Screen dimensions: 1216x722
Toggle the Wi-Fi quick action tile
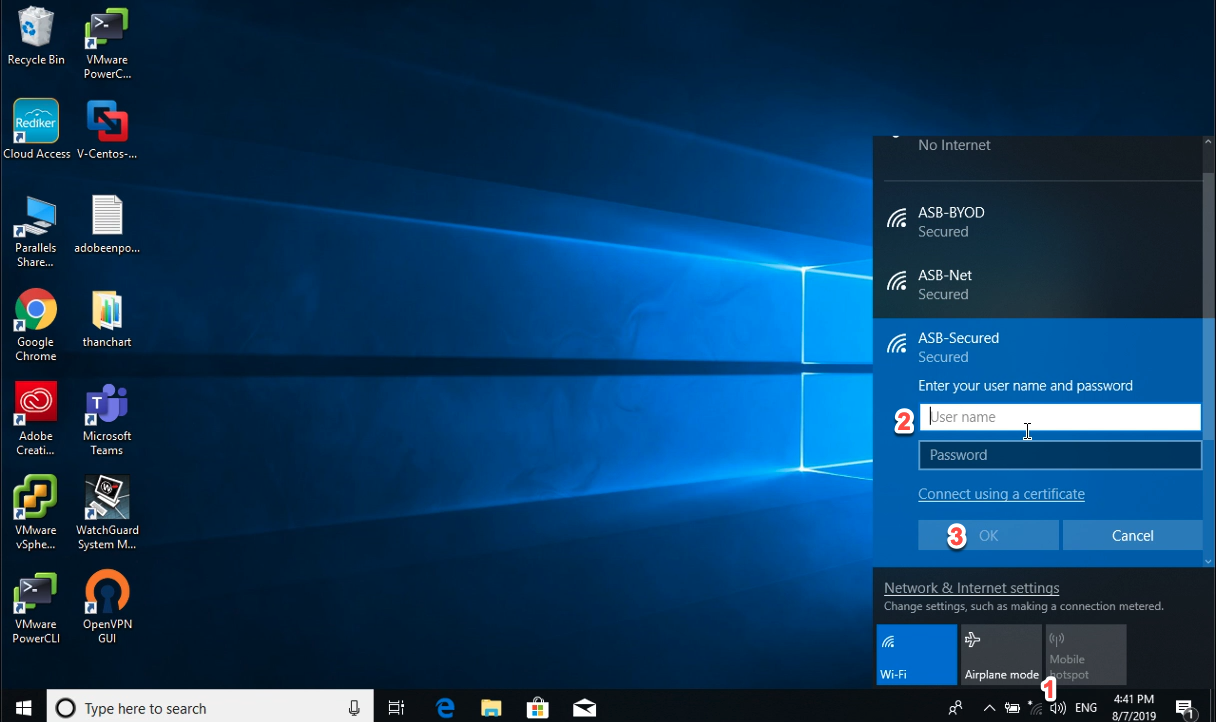click(x=916, y=655)
